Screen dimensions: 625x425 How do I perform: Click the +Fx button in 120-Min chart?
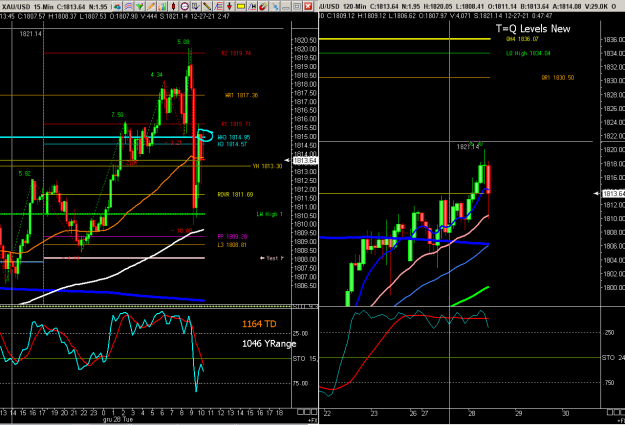(621, 420)
